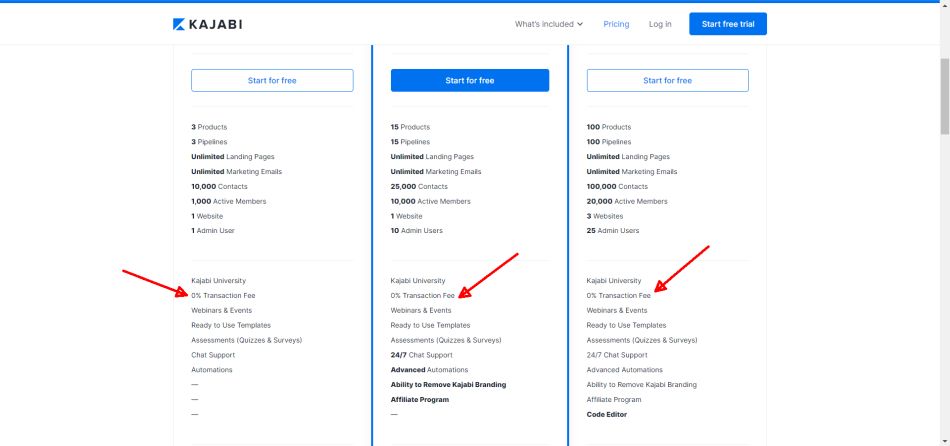Click "0% Transaction Fee" in the first plan
This screenshot has height=446, width=950.
coord(224,296)
